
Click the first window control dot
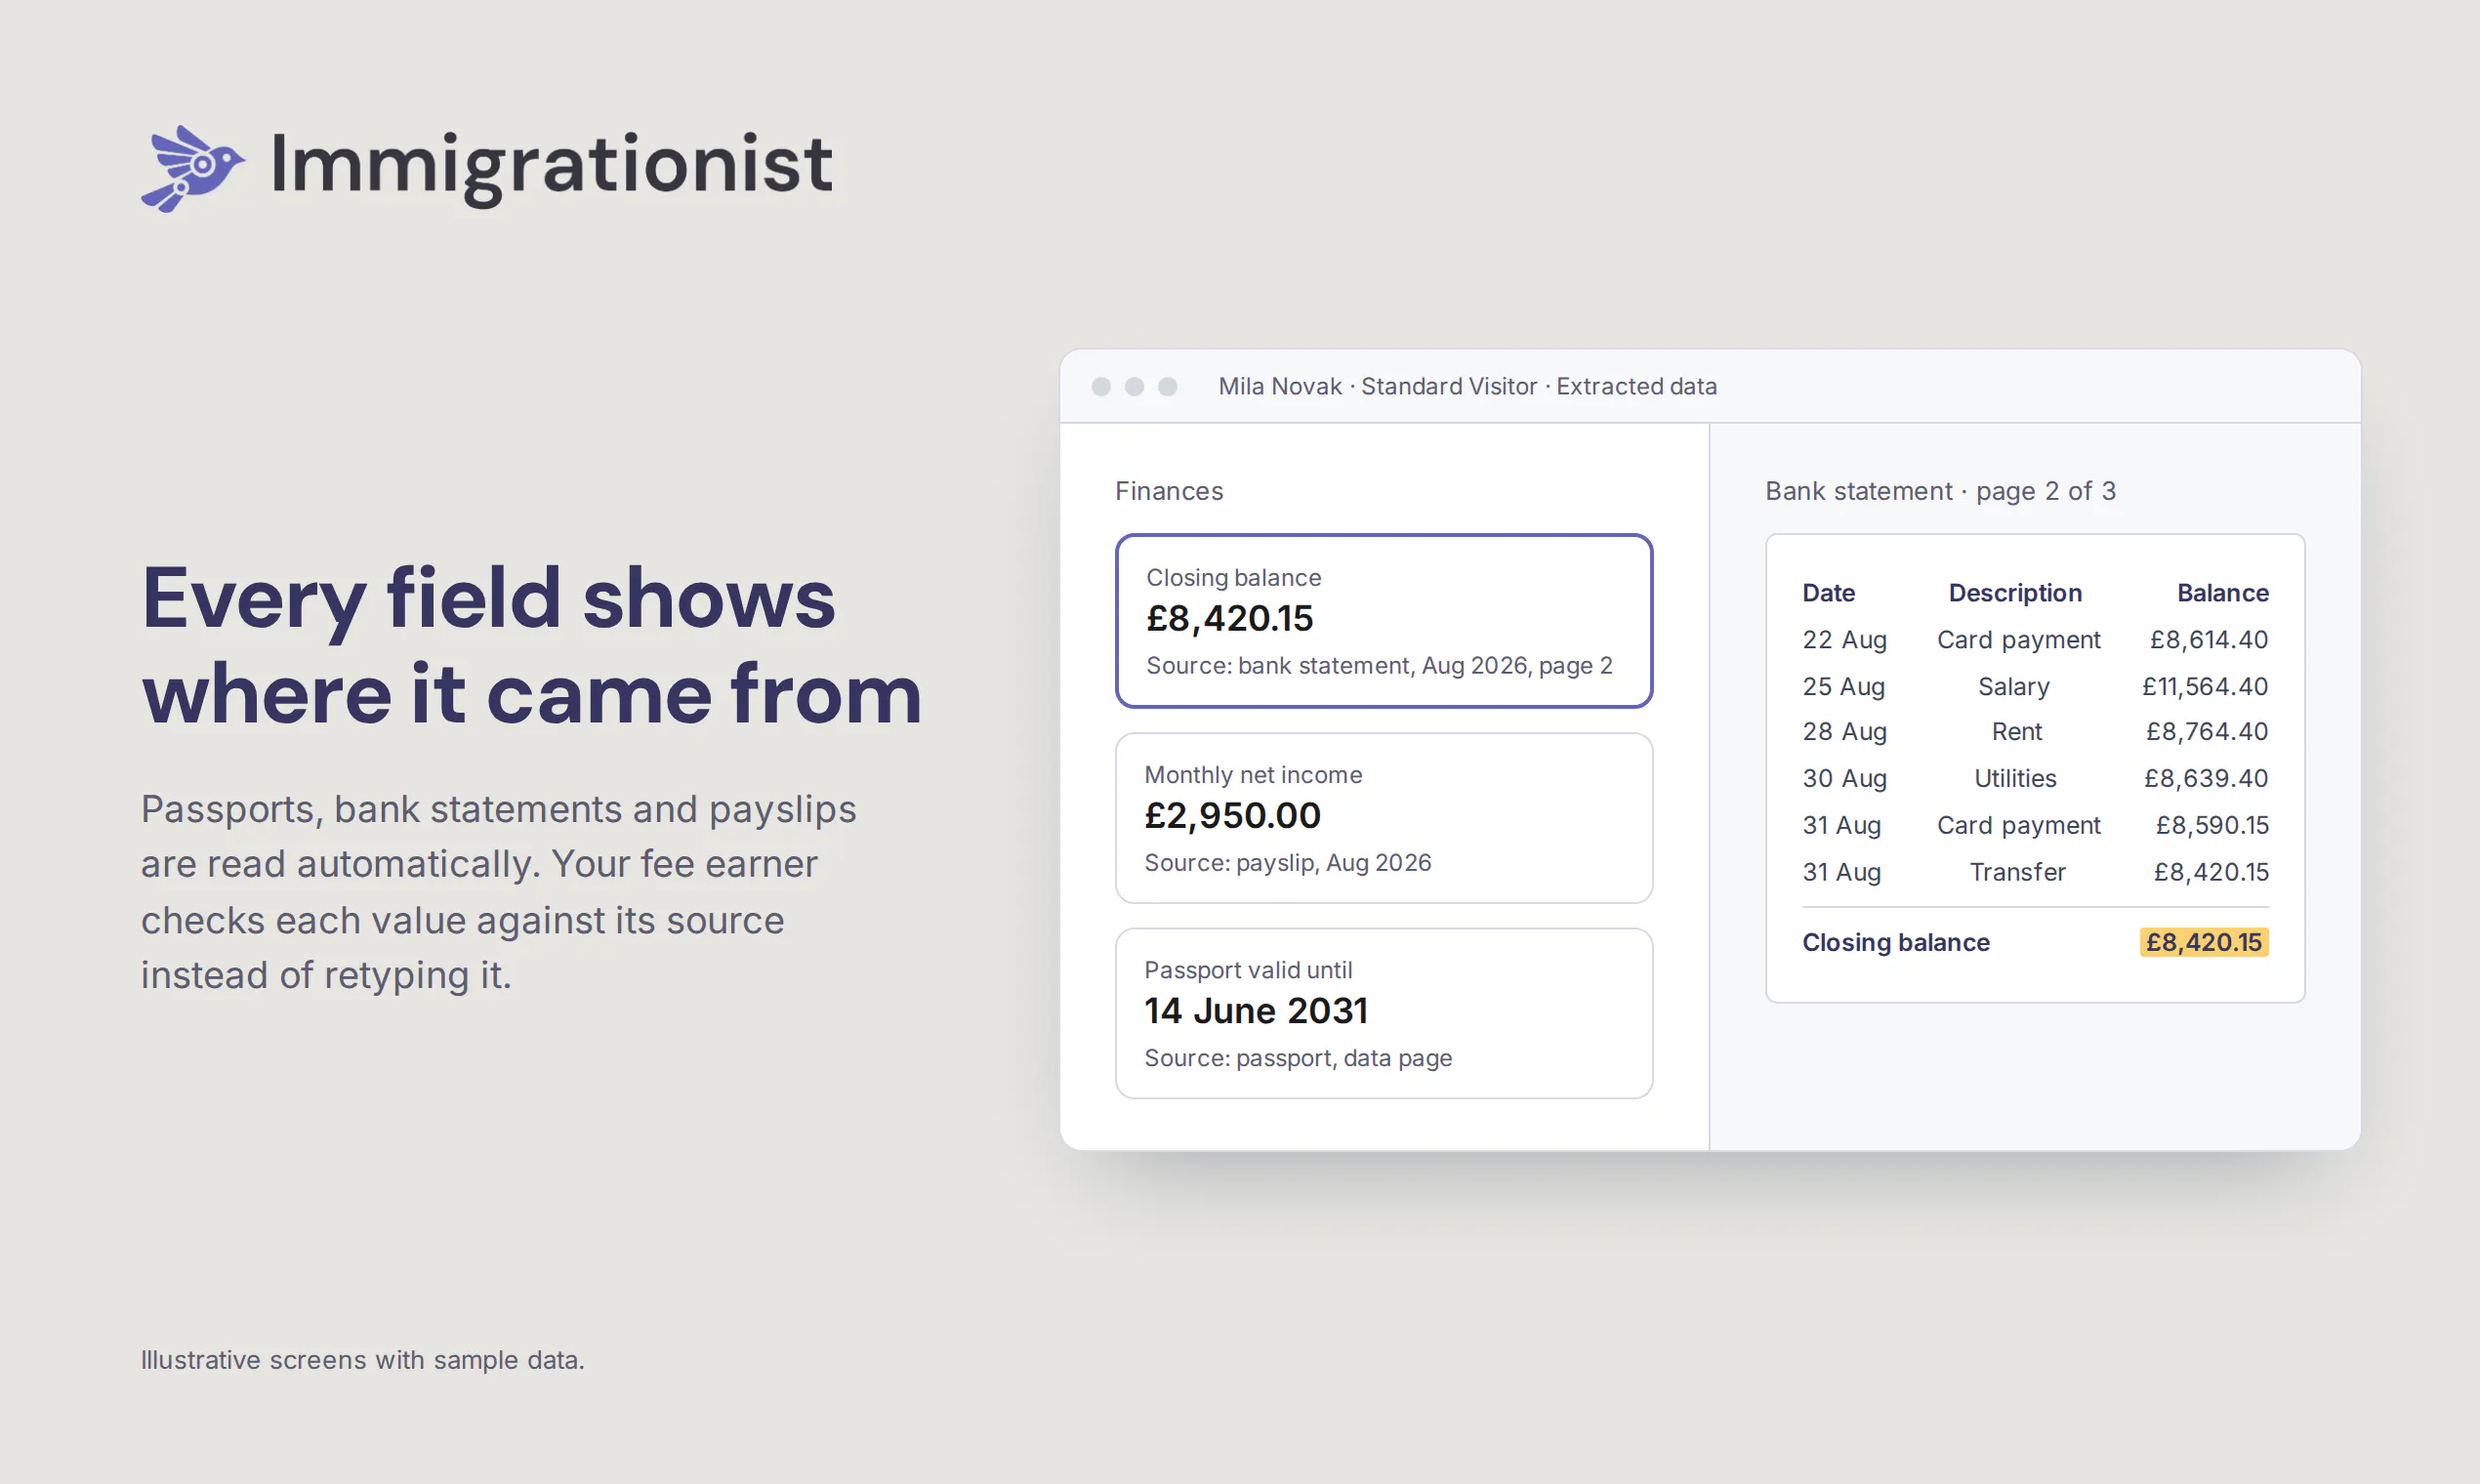(1101, 387)
